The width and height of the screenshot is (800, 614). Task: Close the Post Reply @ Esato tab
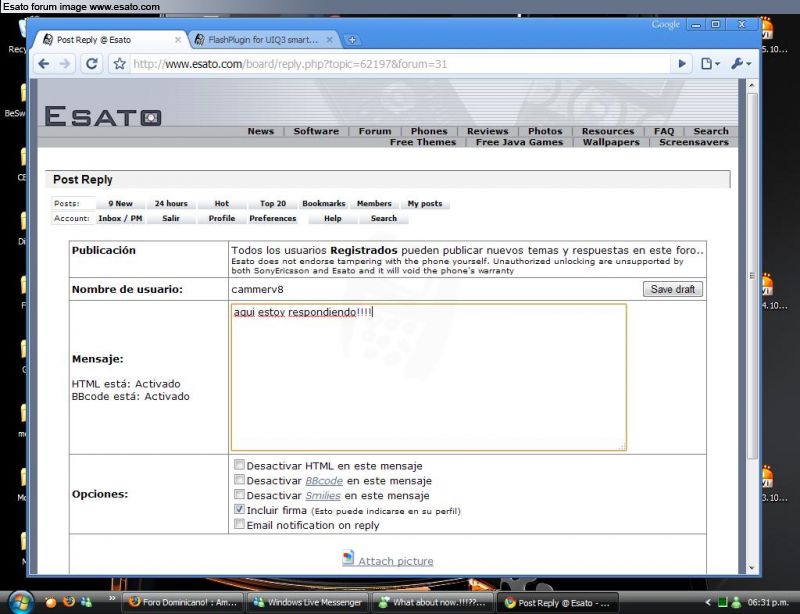coord(178,40)
